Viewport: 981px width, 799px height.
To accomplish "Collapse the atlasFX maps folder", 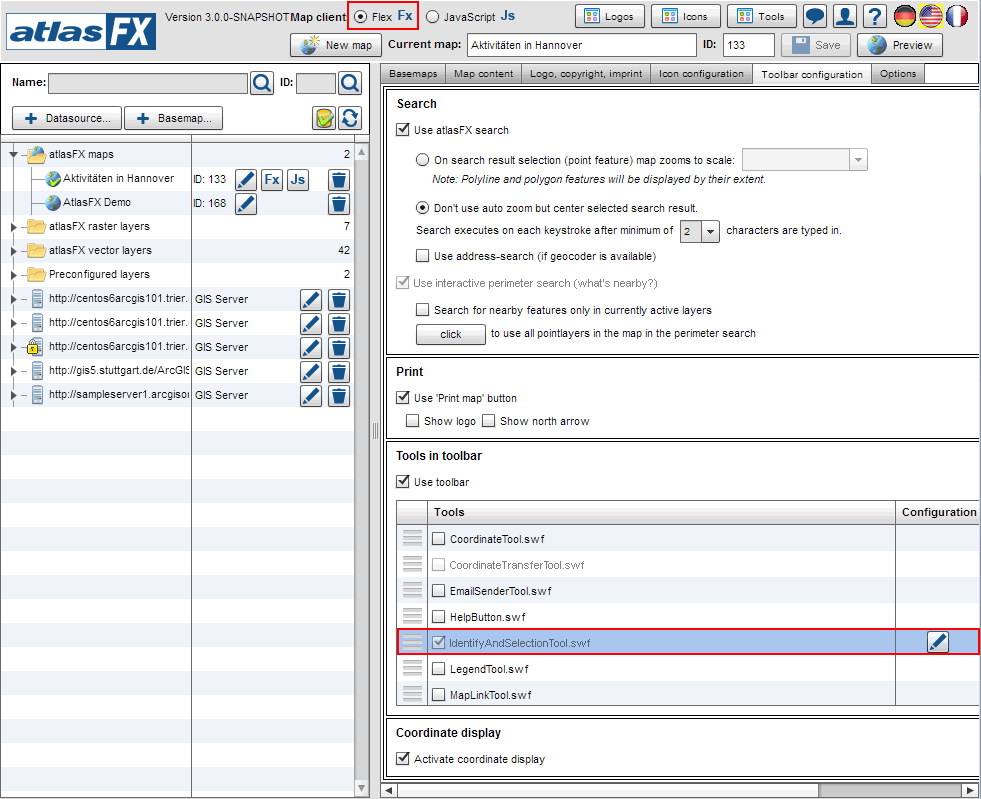I will click(x=13, y=155).
